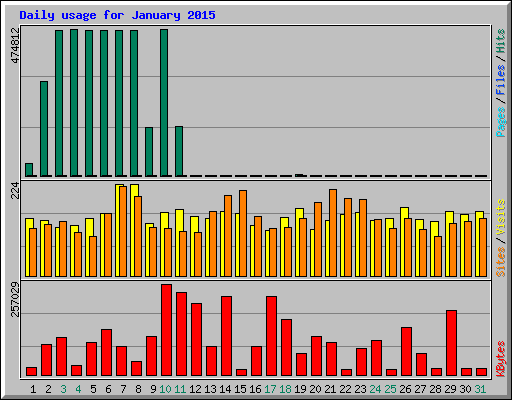Click day label 8 on the x-axis

point(138,389)
